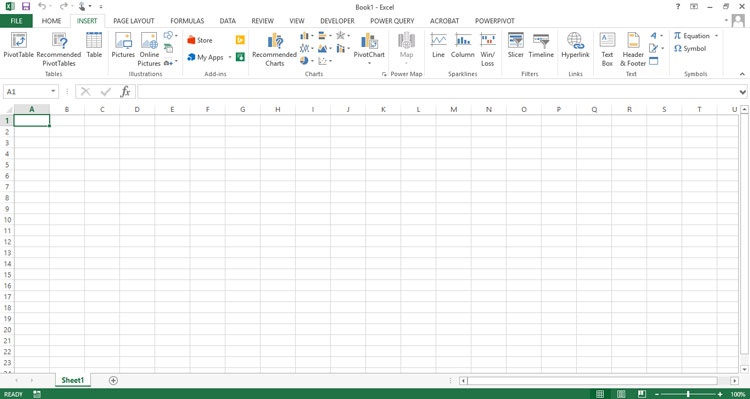This screenshot has width=750, height=399.
Task: Select column D header
Action: pyautogui.click(x=137, y=110)
